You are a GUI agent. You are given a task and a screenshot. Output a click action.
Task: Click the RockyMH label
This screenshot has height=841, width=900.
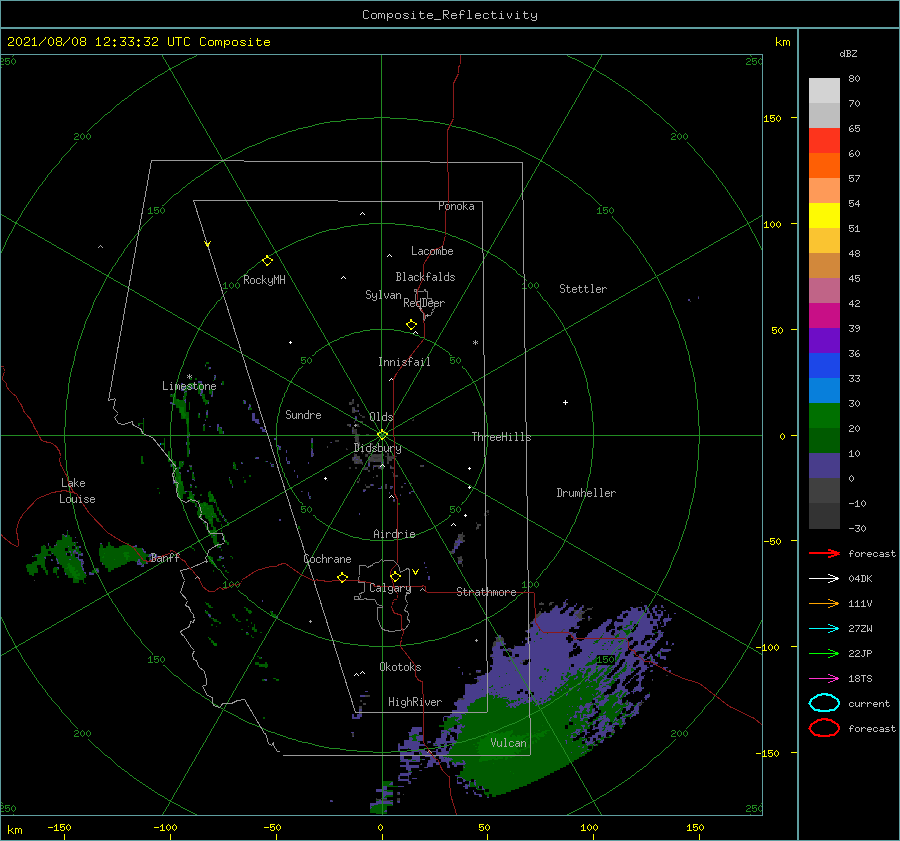click(x=264, y=280)
